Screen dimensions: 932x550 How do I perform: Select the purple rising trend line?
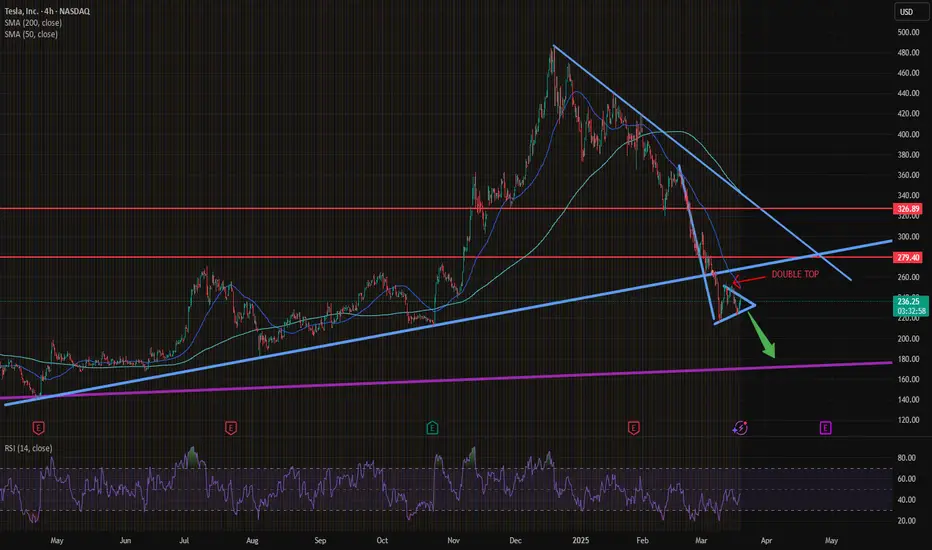click(446, 381)
